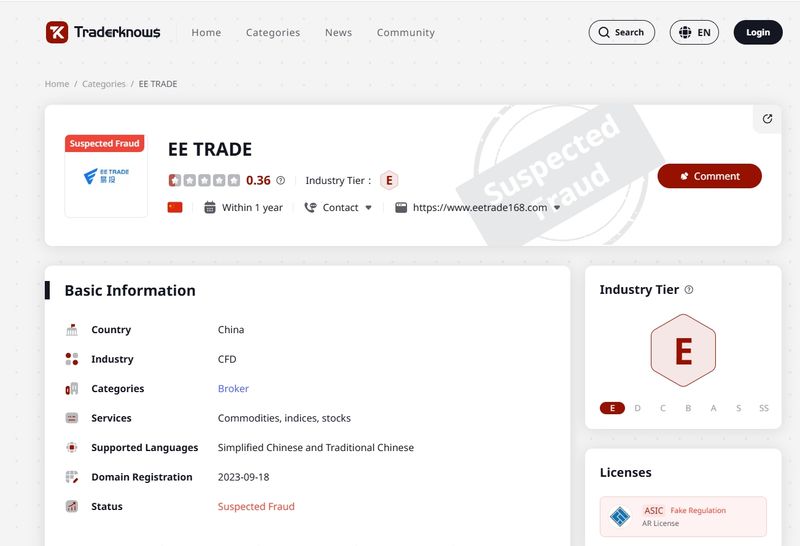Click the browser window icon before URL
The height and width of the screenshot is (546, 800).
[401, 207]
